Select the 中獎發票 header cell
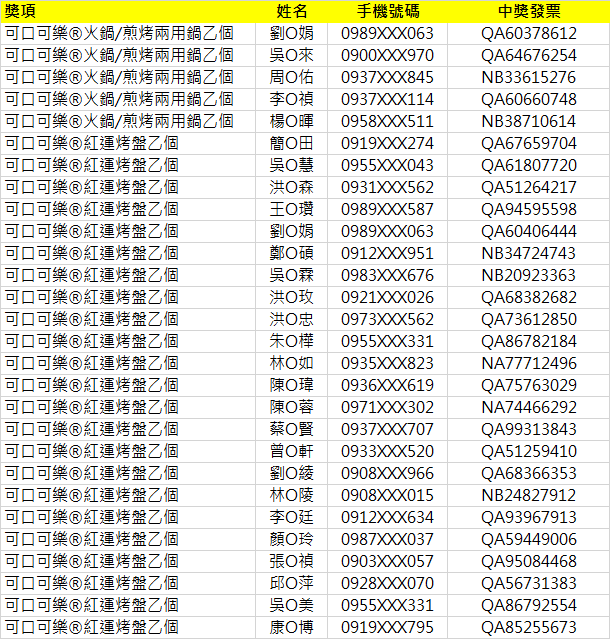This screenshot has height=639, width=610. [529, 11]
